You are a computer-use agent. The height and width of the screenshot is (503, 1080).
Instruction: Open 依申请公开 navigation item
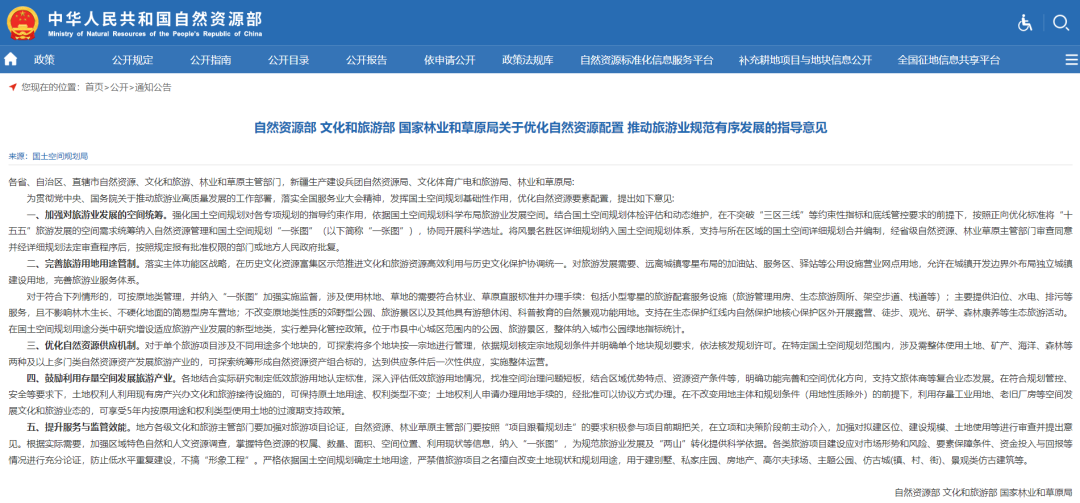(450, 60)
